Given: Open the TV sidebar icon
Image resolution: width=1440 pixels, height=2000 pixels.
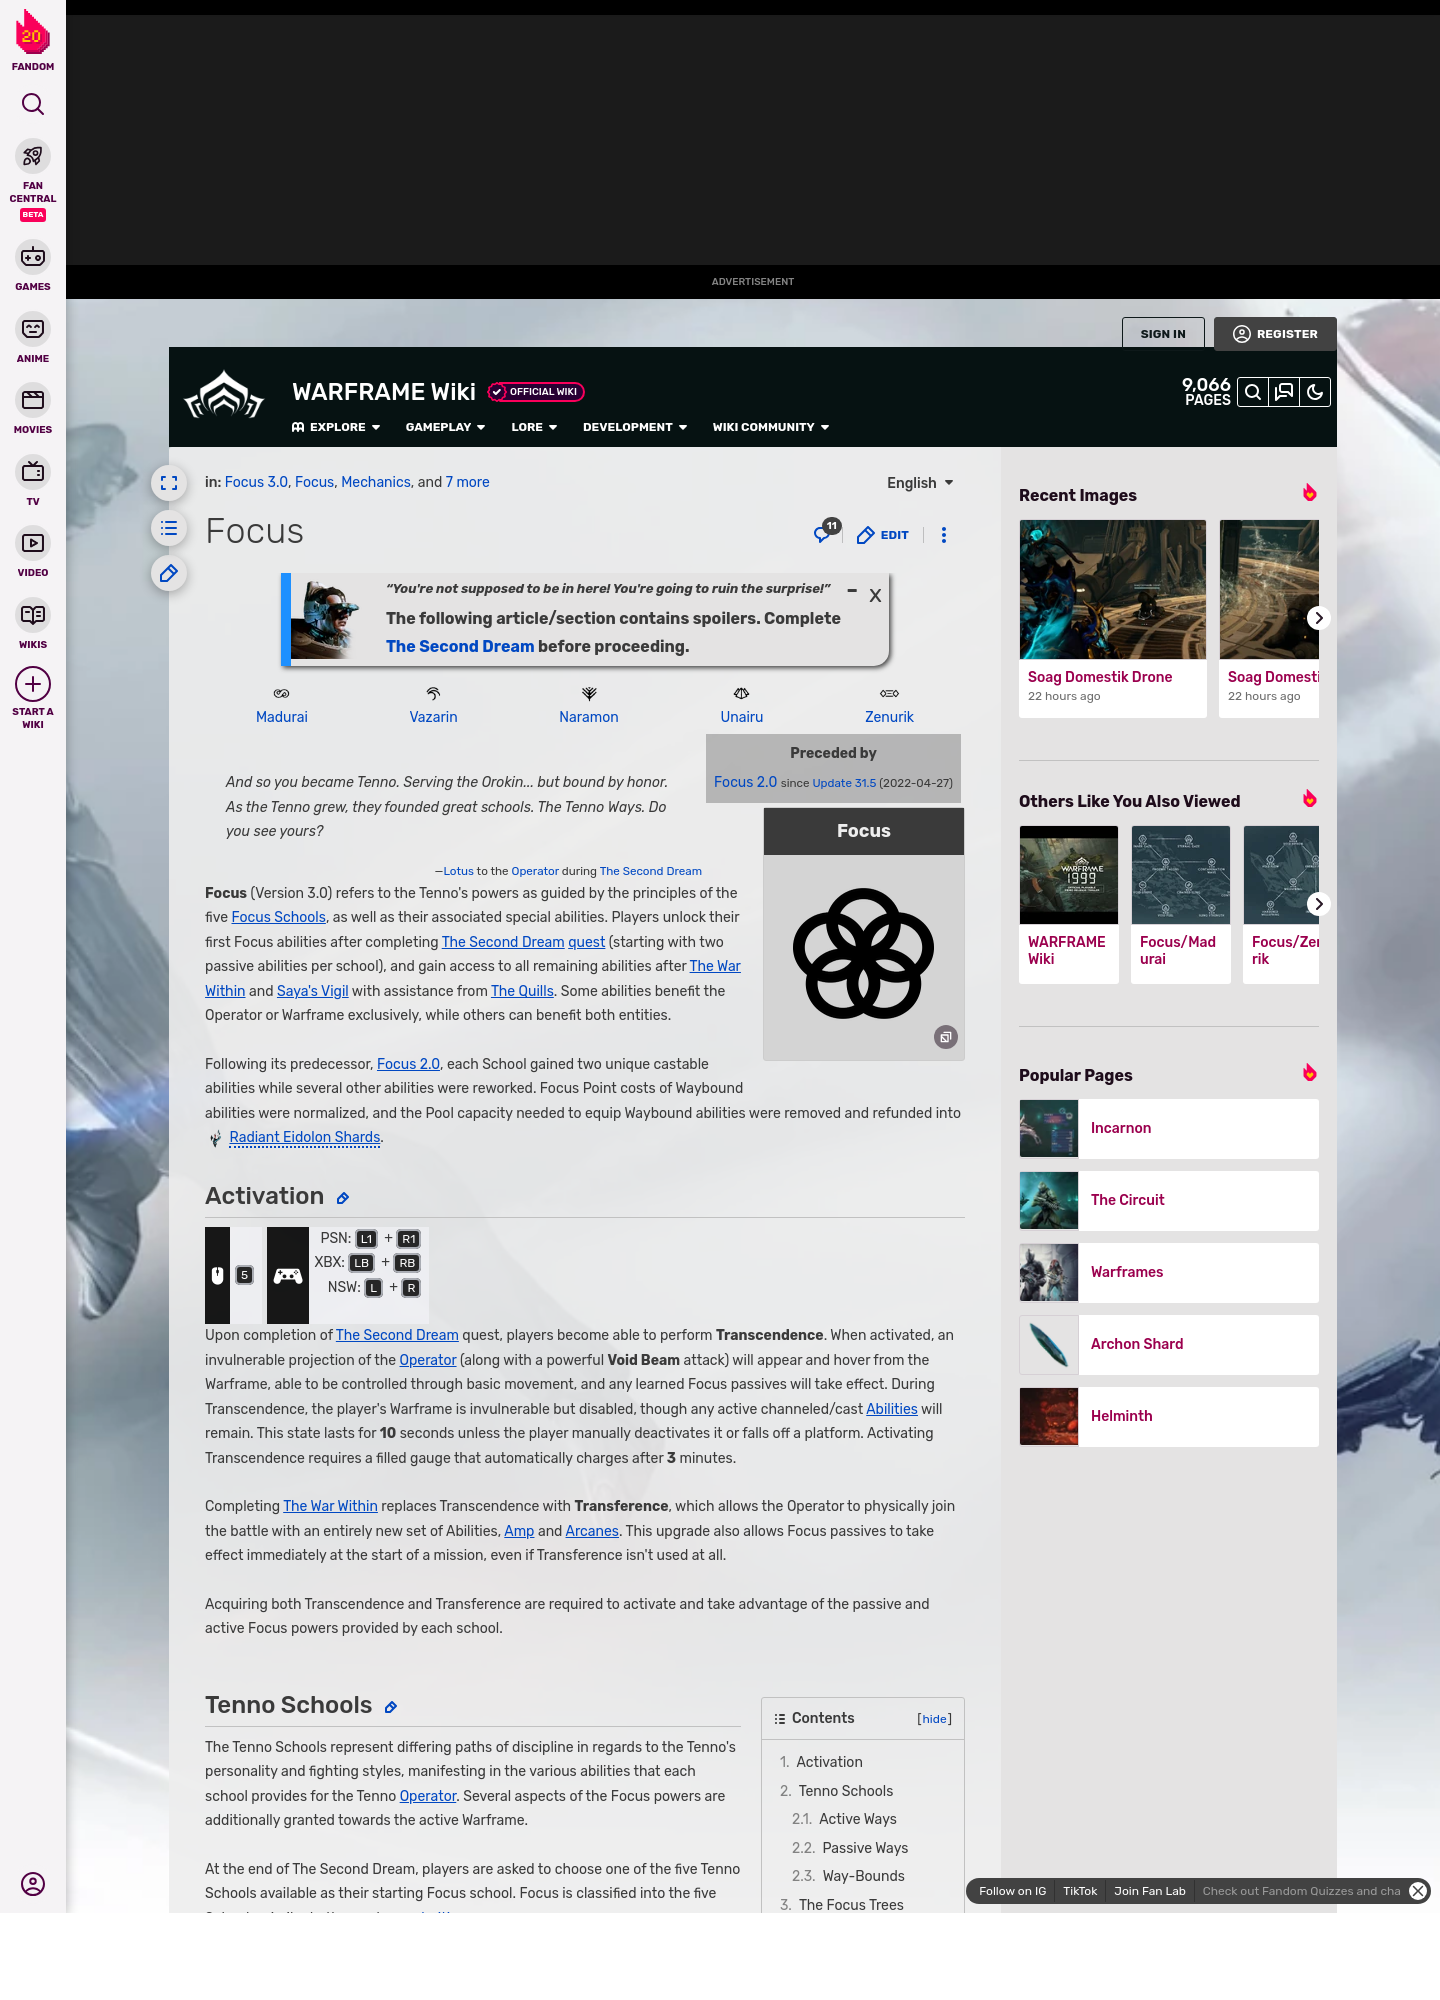Looking at the screenshot, I should (x=33, y=472).
